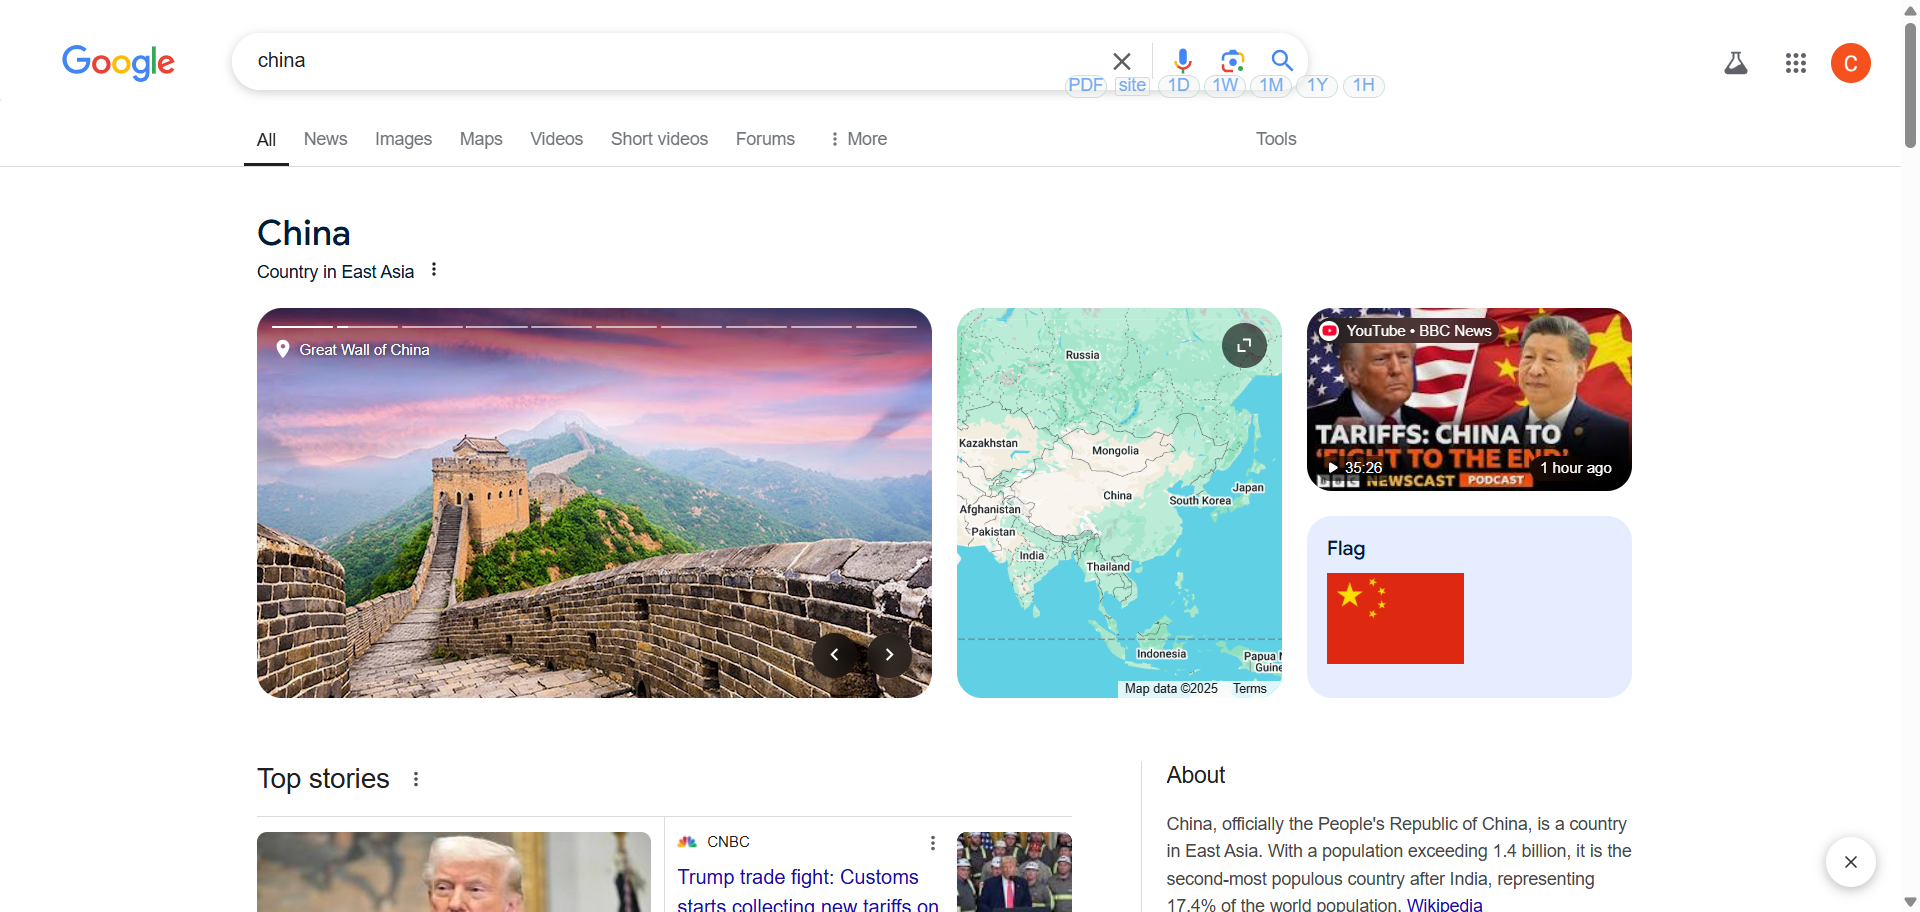Filter results to past week 1W
The width and height of the screenshot is (1920, 912).
(1225, 85)
